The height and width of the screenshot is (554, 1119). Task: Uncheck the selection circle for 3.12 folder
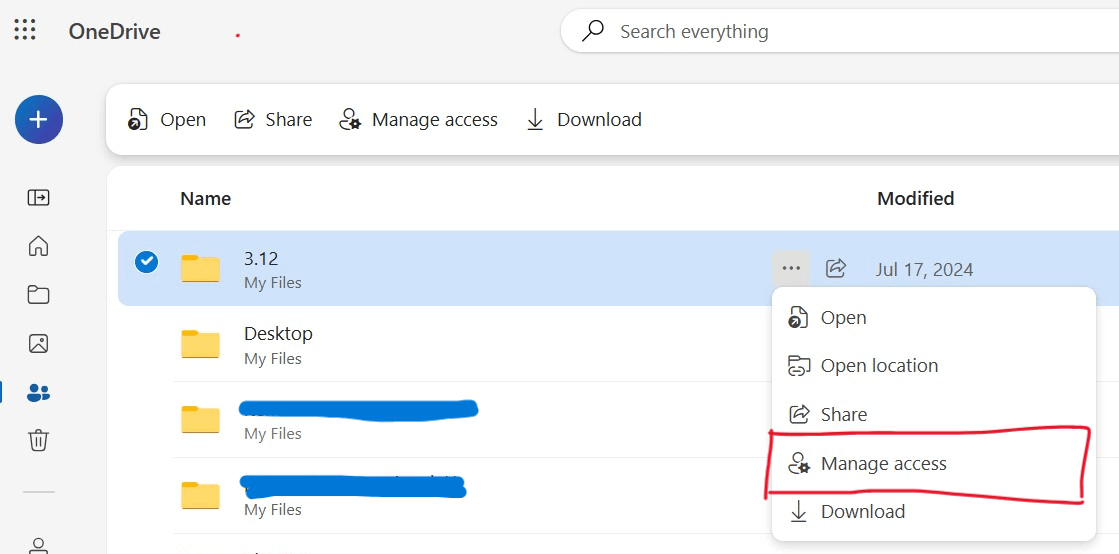pos(146,262)
